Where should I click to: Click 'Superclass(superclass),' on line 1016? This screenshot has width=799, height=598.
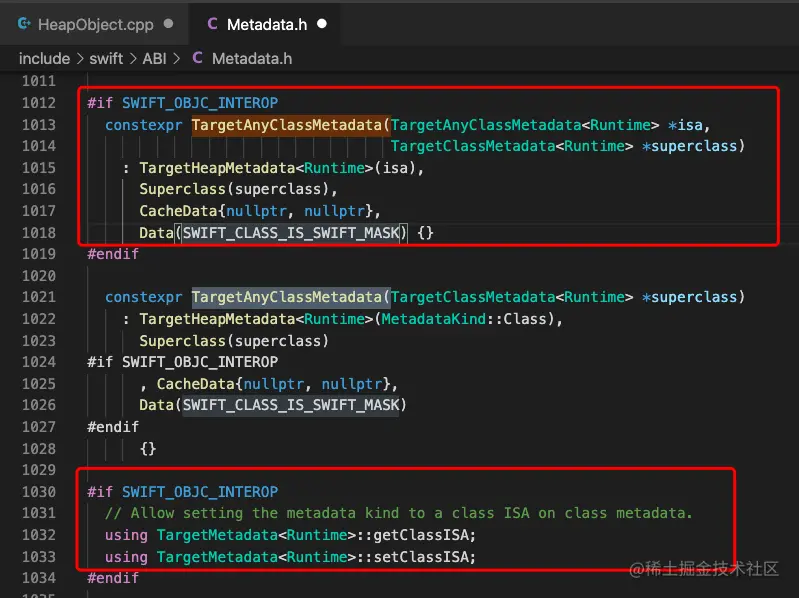click(238, 189)
